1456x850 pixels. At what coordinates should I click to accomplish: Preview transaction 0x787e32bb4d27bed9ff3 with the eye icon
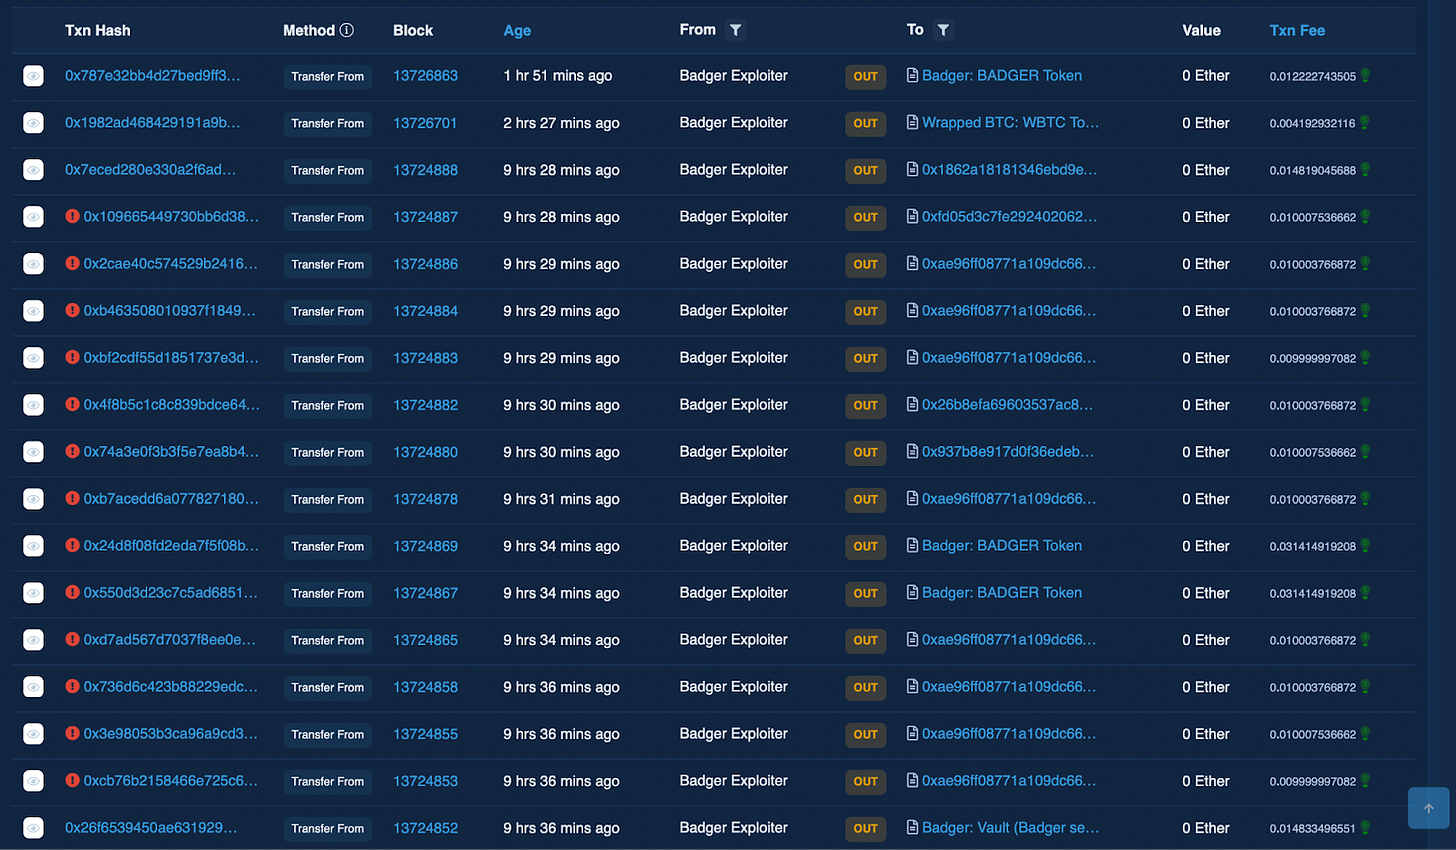(33, 76)
